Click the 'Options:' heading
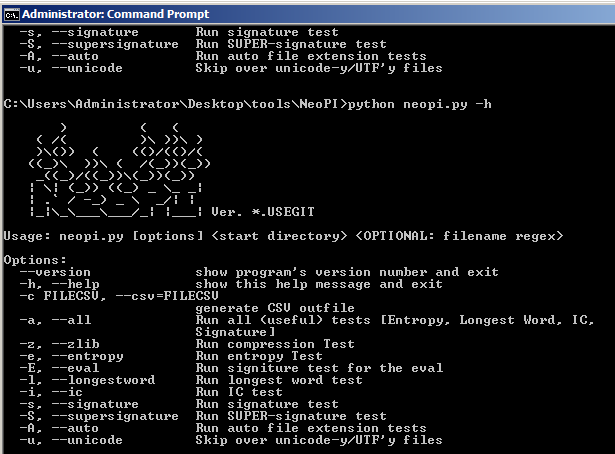Viewport: 615px width, 454px height. point(35,260)
